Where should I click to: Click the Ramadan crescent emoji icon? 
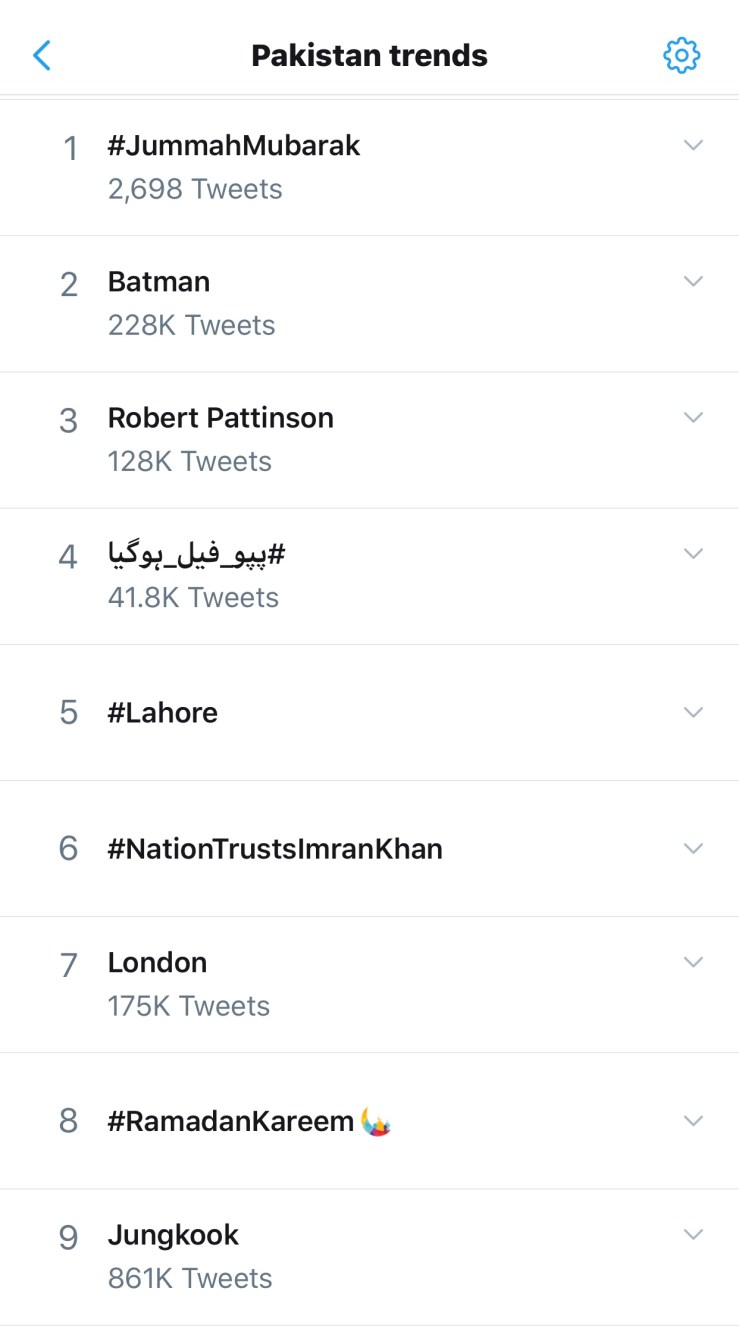coord(376,1121)
